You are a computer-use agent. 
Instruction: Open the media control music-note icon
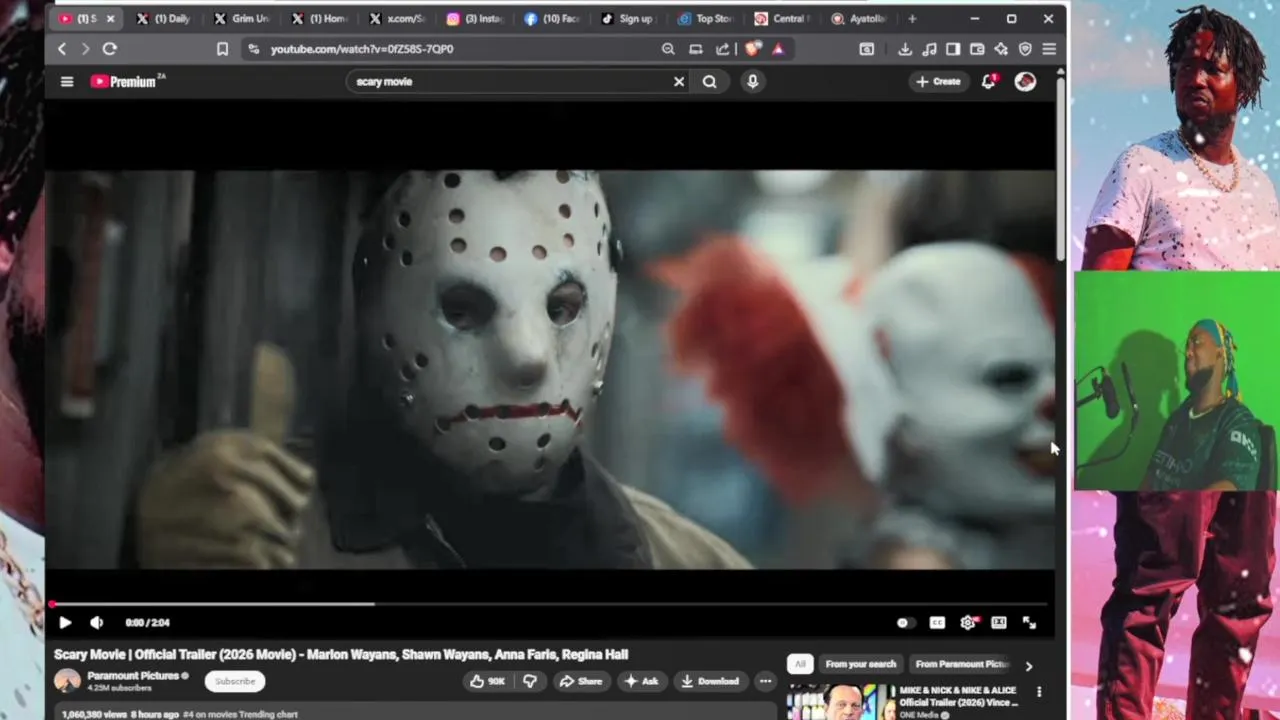(929, 49)
